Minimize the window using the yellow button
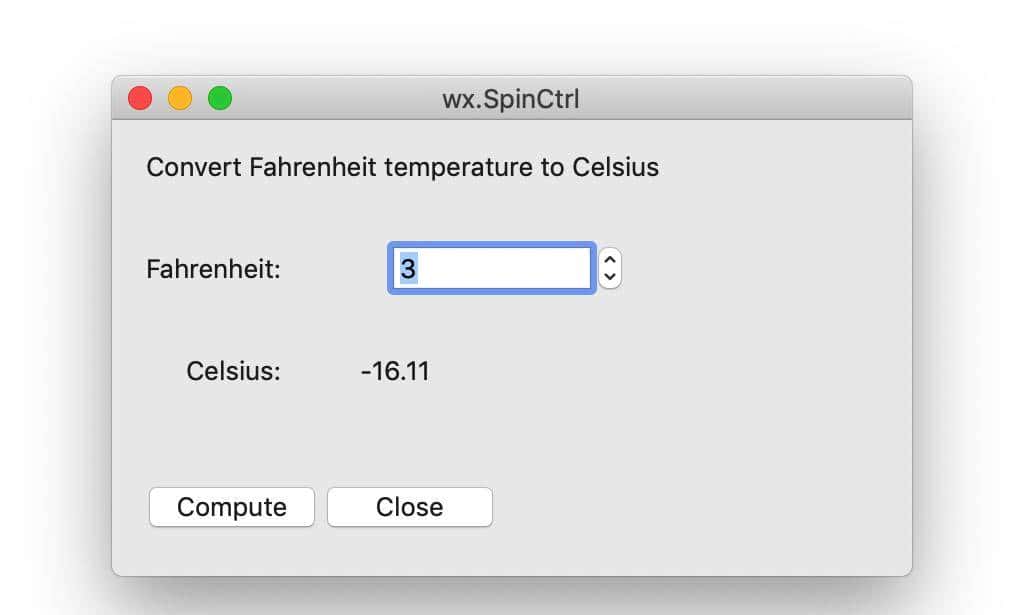This screenshot has width=1024, height=615. tap(180, 98)
